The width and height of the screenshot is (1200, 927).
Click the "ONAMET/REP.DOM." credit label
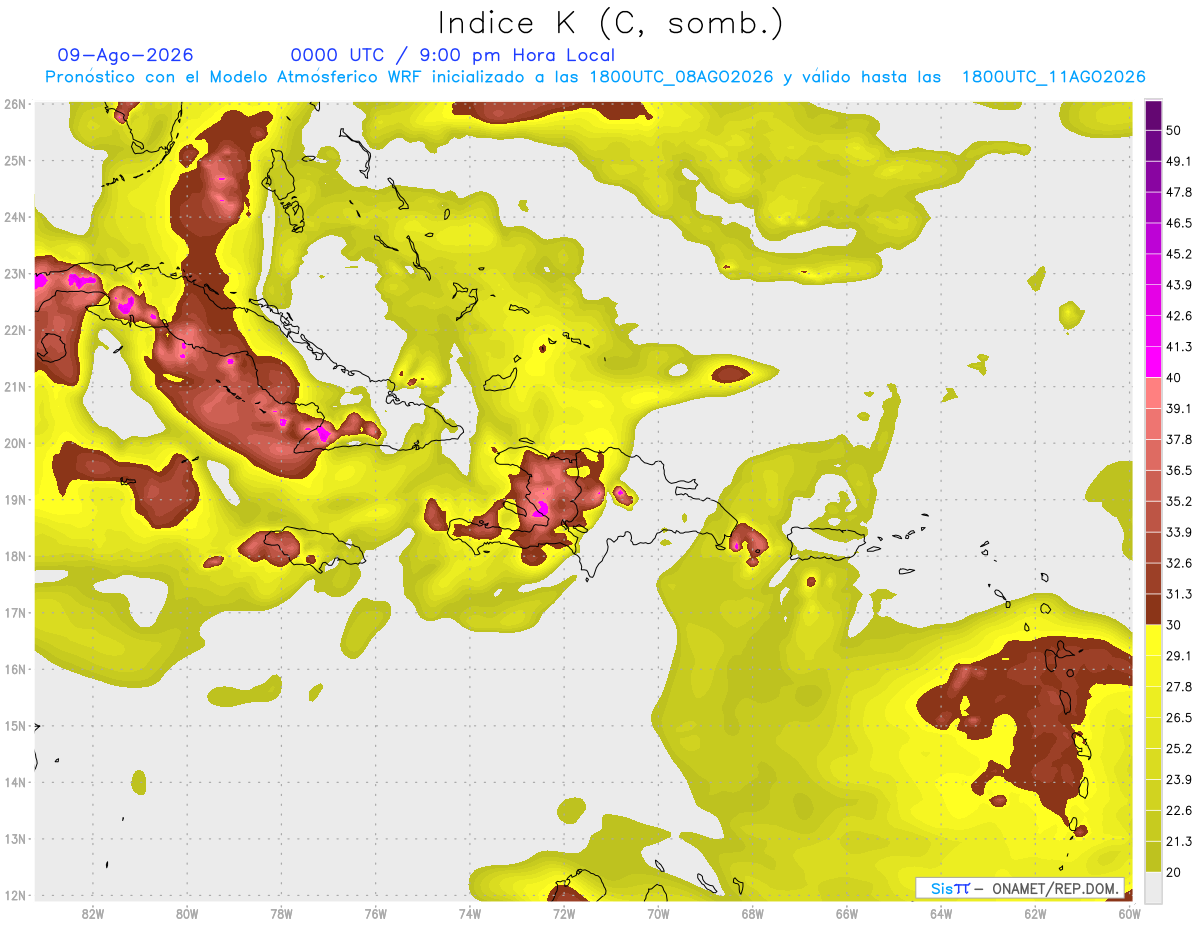[x=1056, y=888]
